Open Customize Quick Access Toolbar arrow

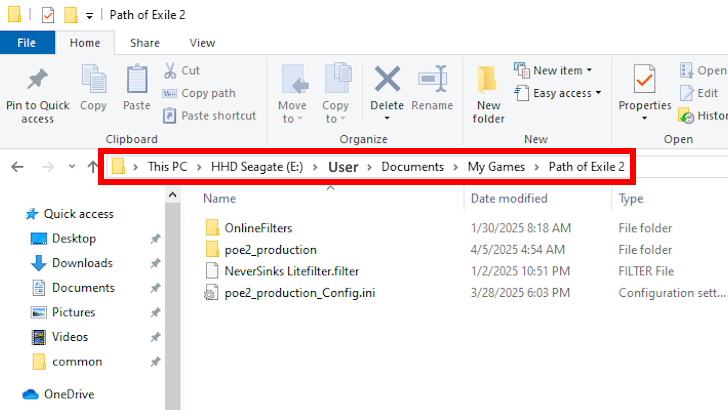[89, 16]
